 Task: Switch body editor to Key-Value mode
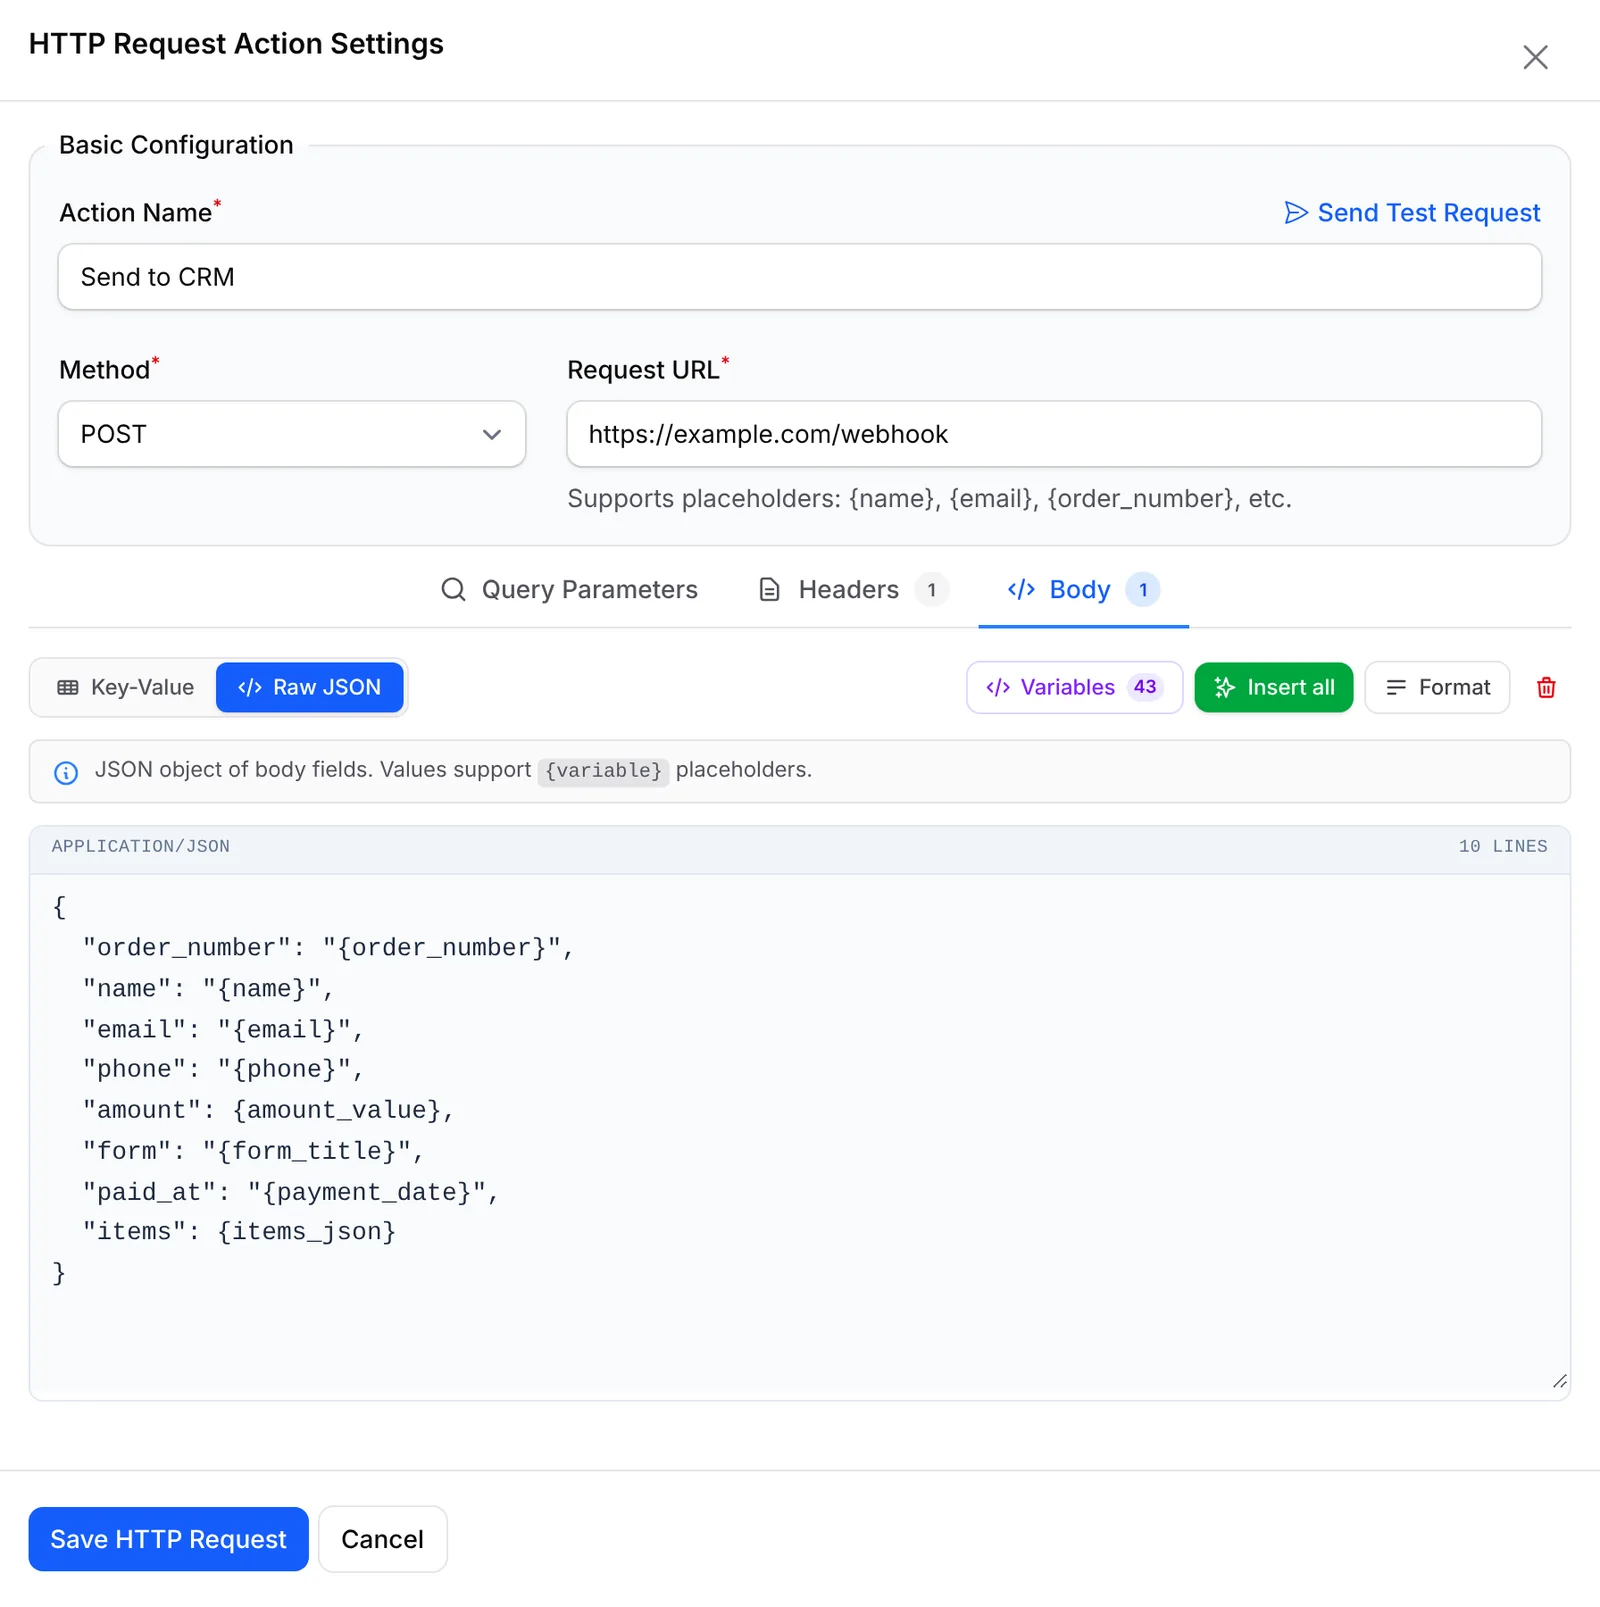point(125,687)
